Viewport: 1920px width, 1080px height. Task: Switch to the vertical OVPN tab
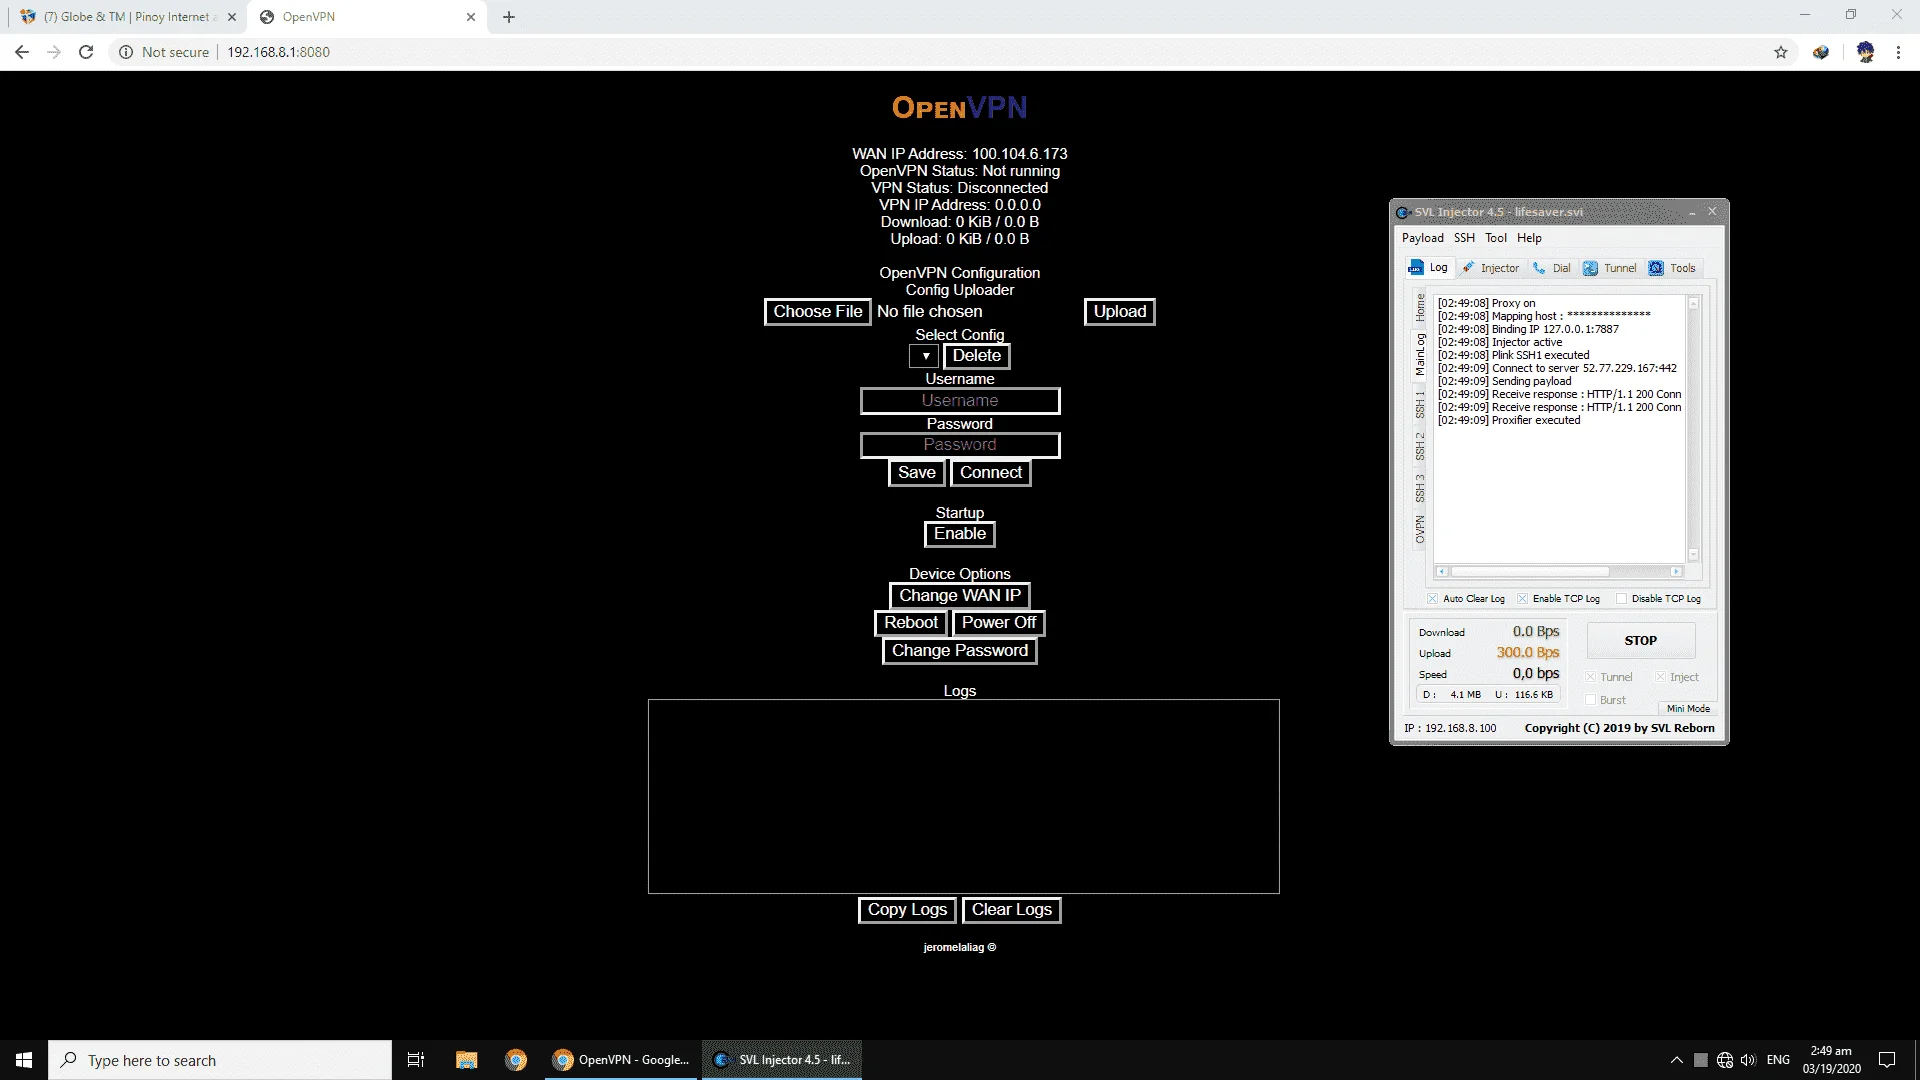click(1420, 530)
